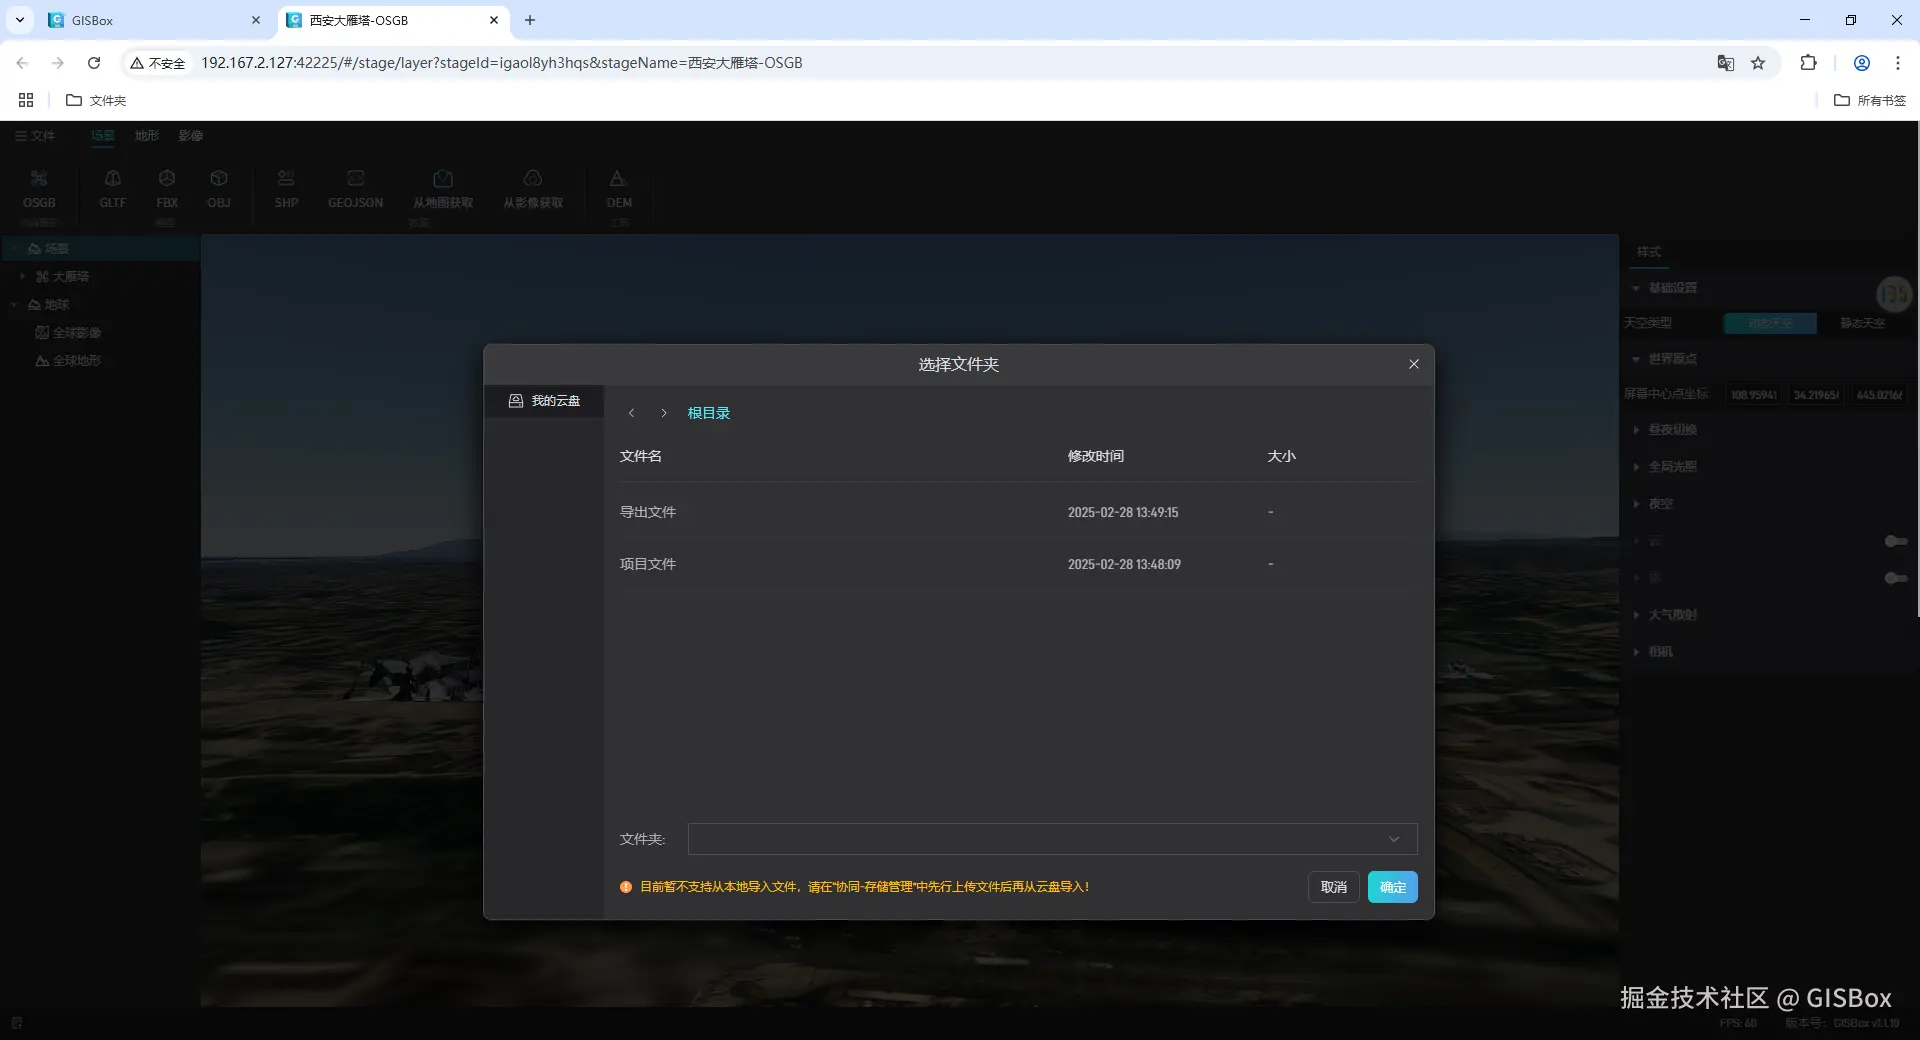Screen dimensions: 1920x1040
Task: Click the 确定 confirm button
Action: click(1392, 887)
